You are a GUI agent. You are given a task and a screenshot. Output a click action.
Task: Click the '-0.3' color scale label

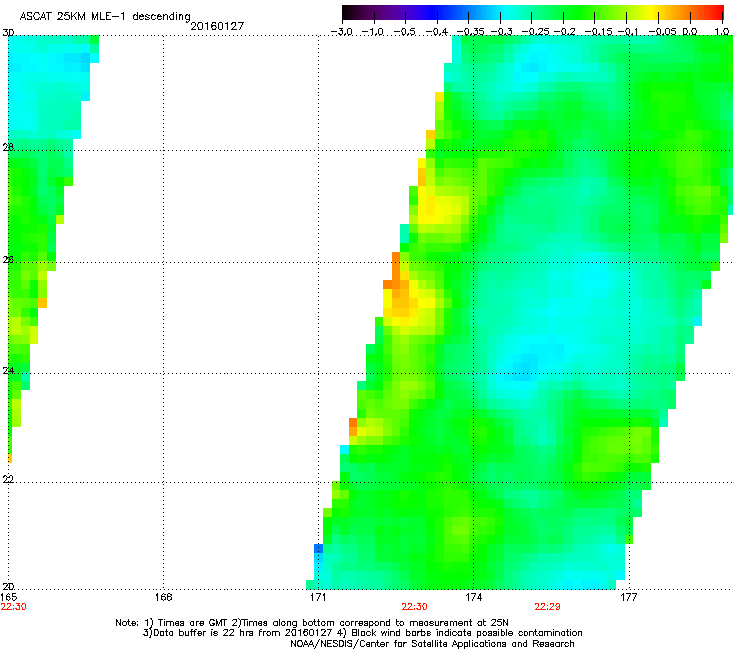501,32
